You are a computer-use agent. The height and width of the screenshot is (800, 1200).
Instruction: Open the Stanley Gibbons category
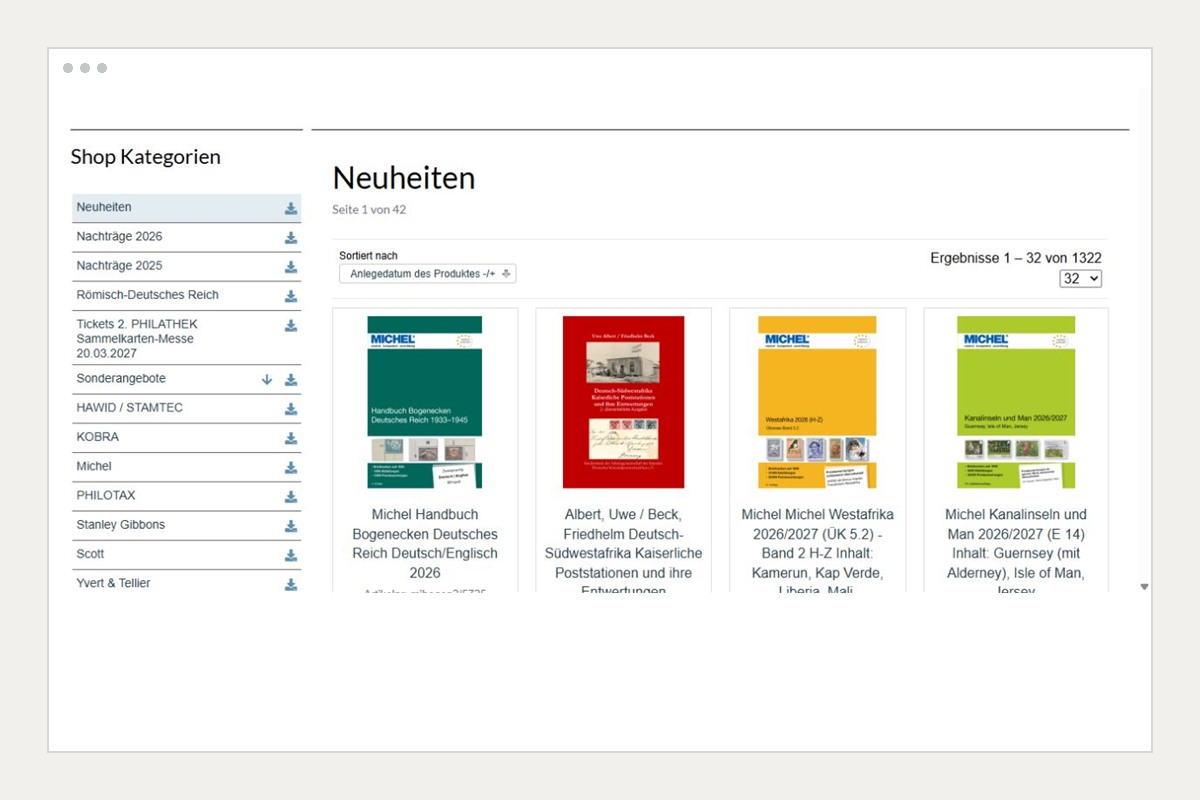[121, 524]
